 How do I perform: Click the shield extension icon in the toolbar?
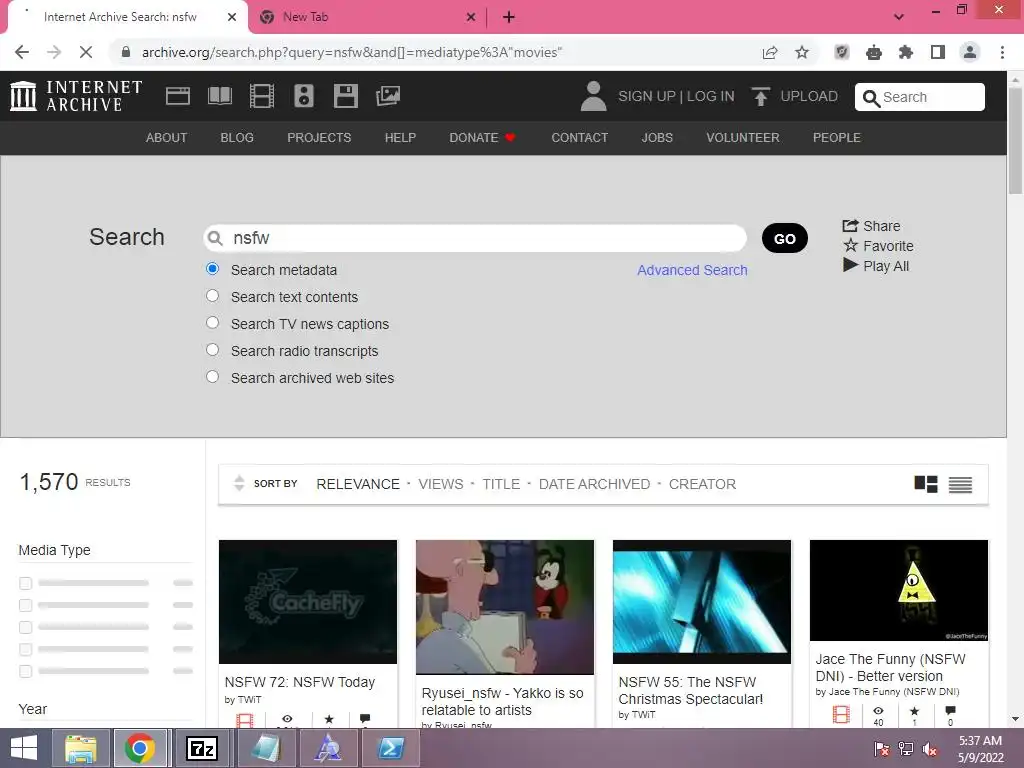point(842,52)
